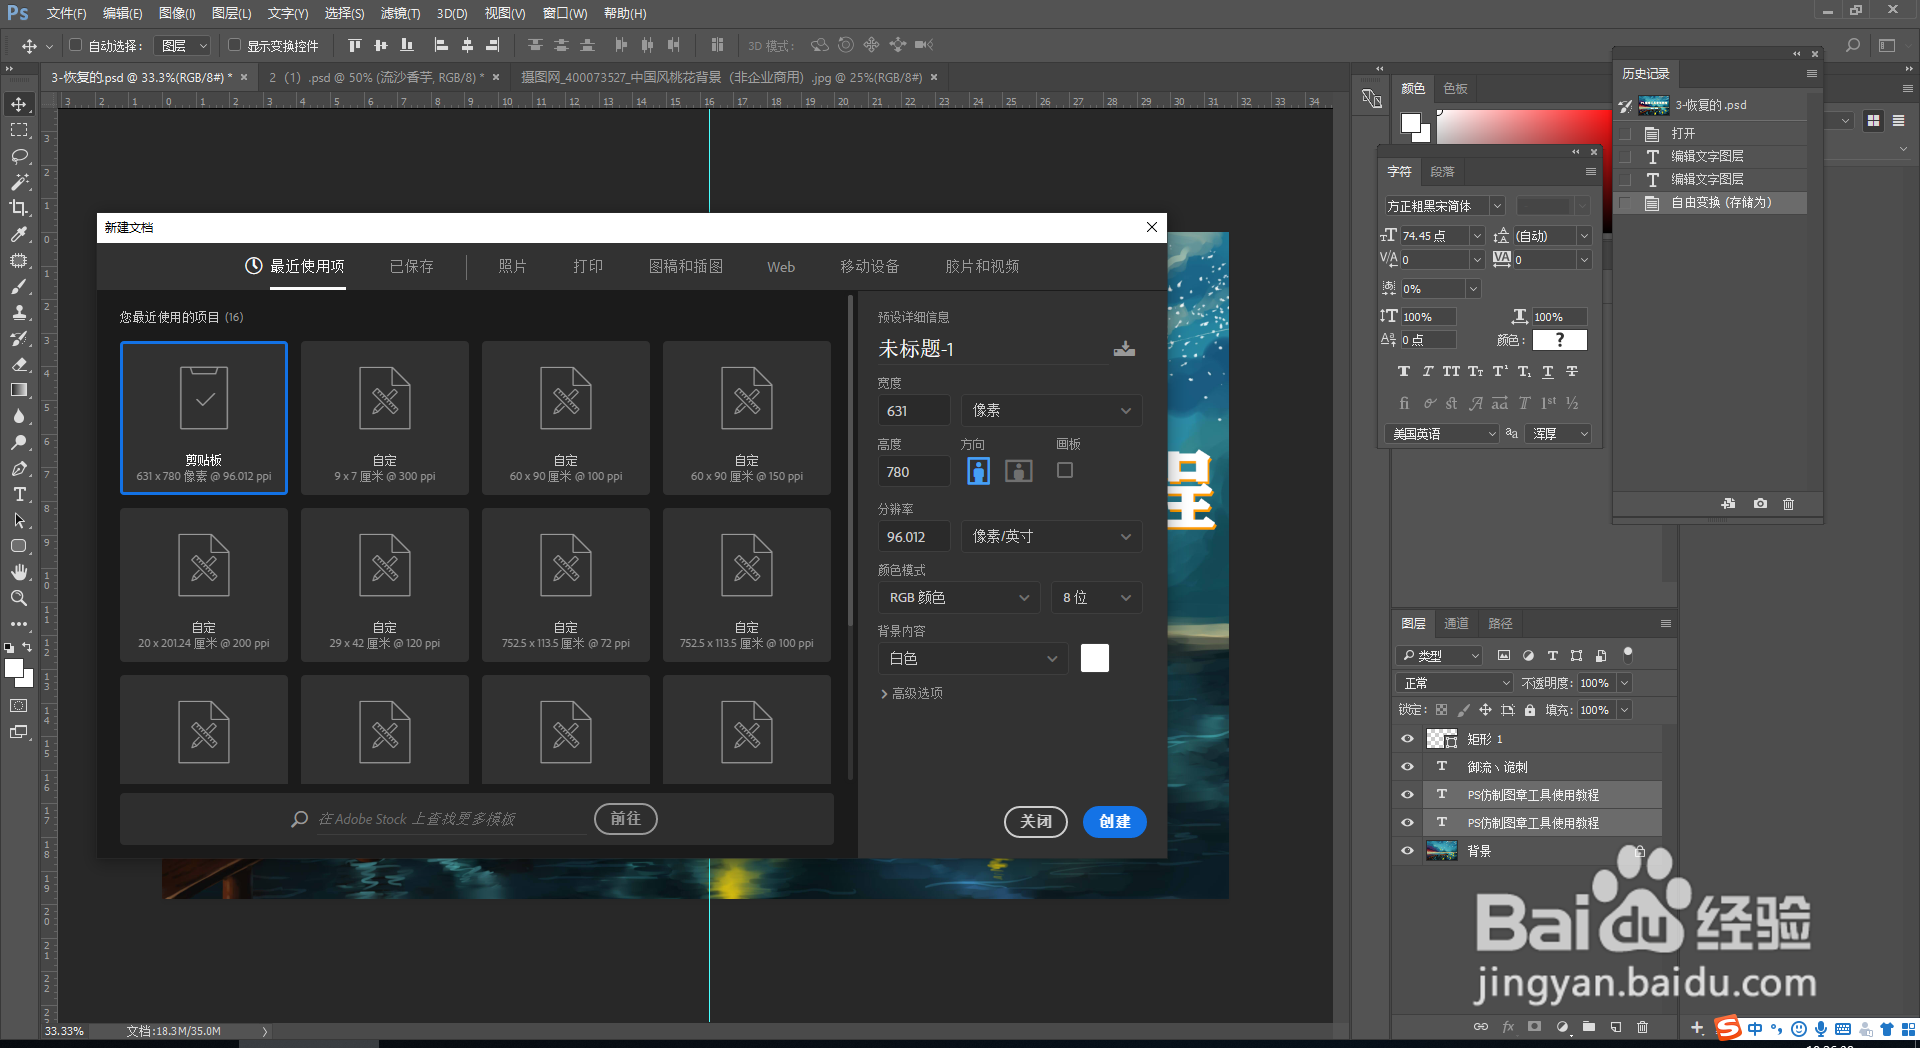Click the 宽度 width input field
The width and height of the screenshot is (1920, 1048).
913,411
